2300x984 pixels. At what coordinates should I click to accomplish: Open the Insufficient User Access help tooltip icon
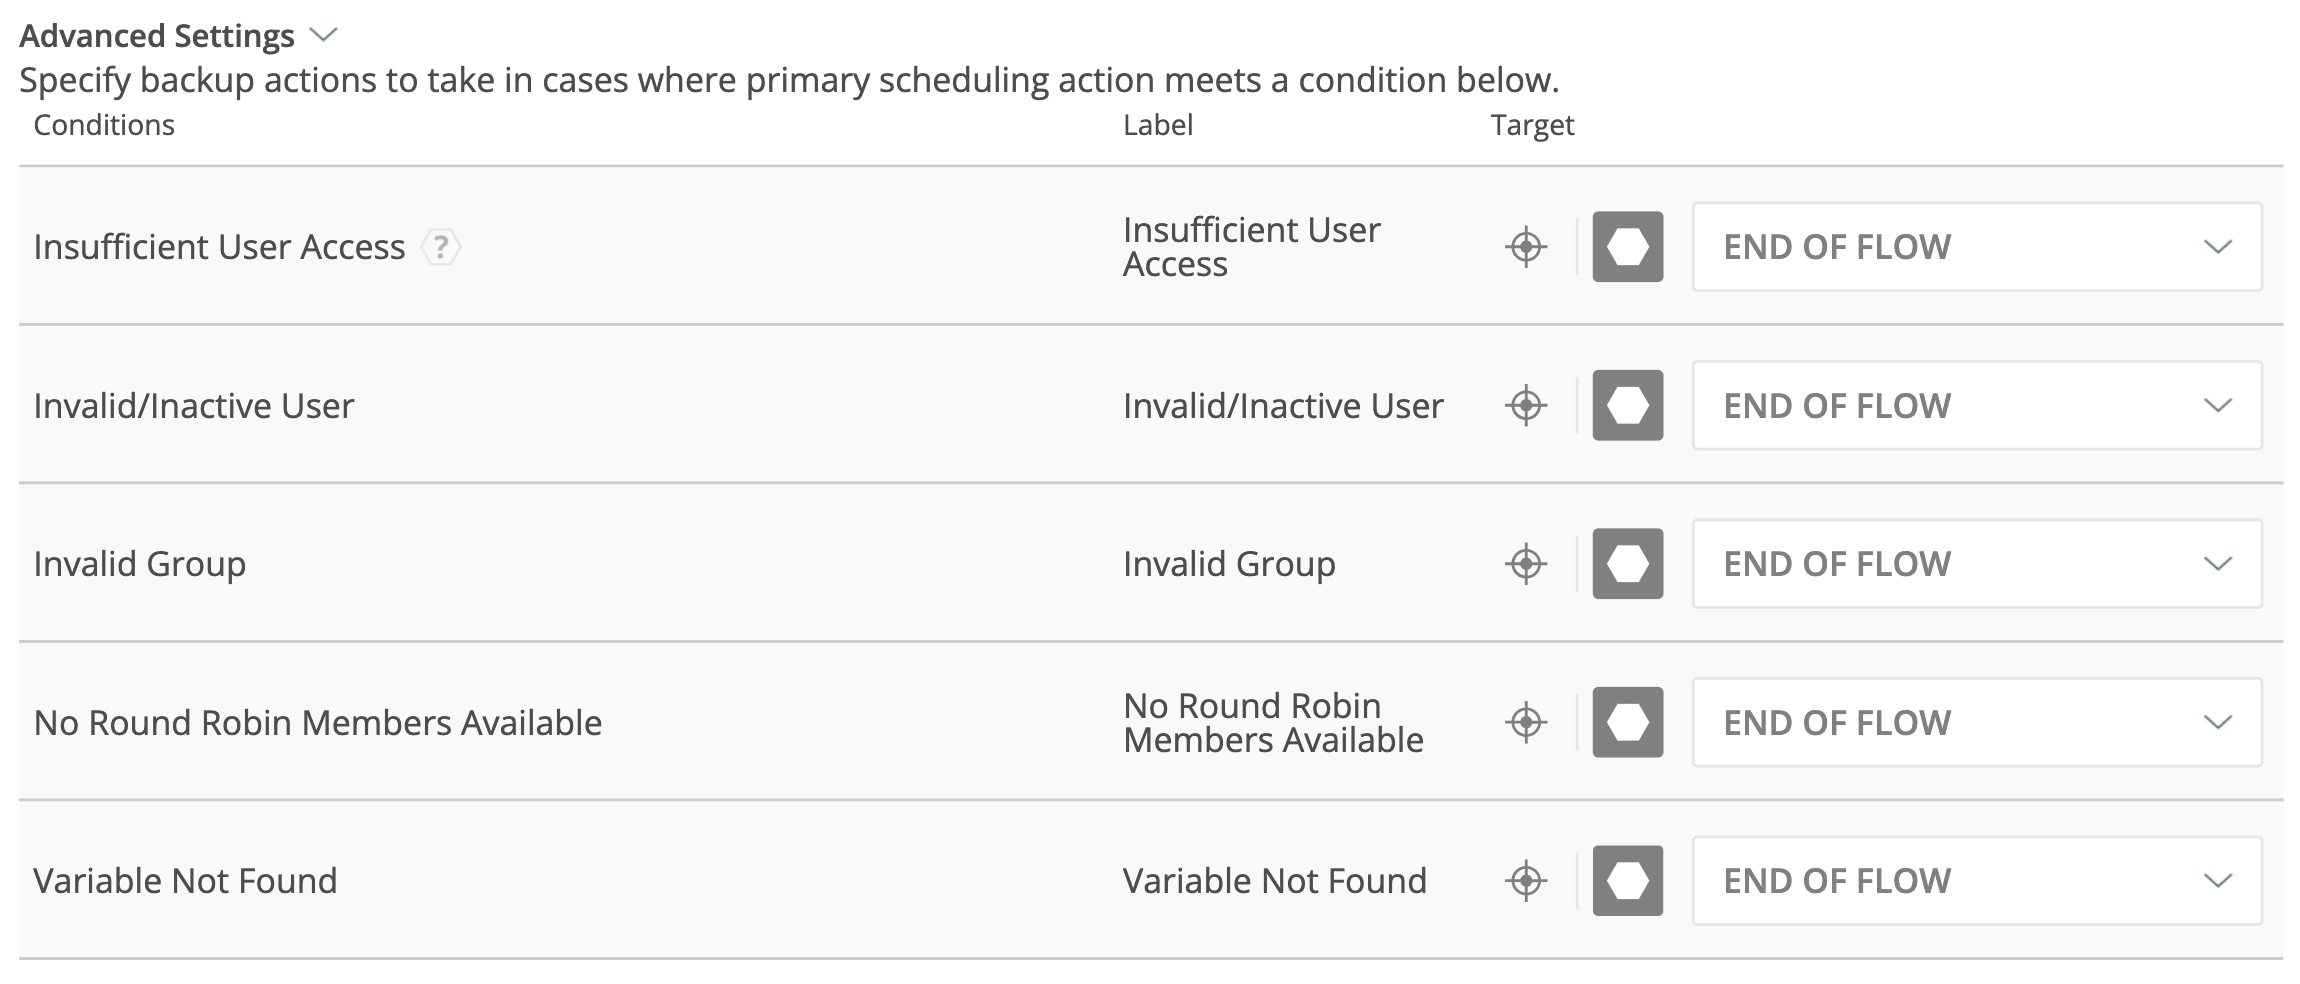click(440, 247)
